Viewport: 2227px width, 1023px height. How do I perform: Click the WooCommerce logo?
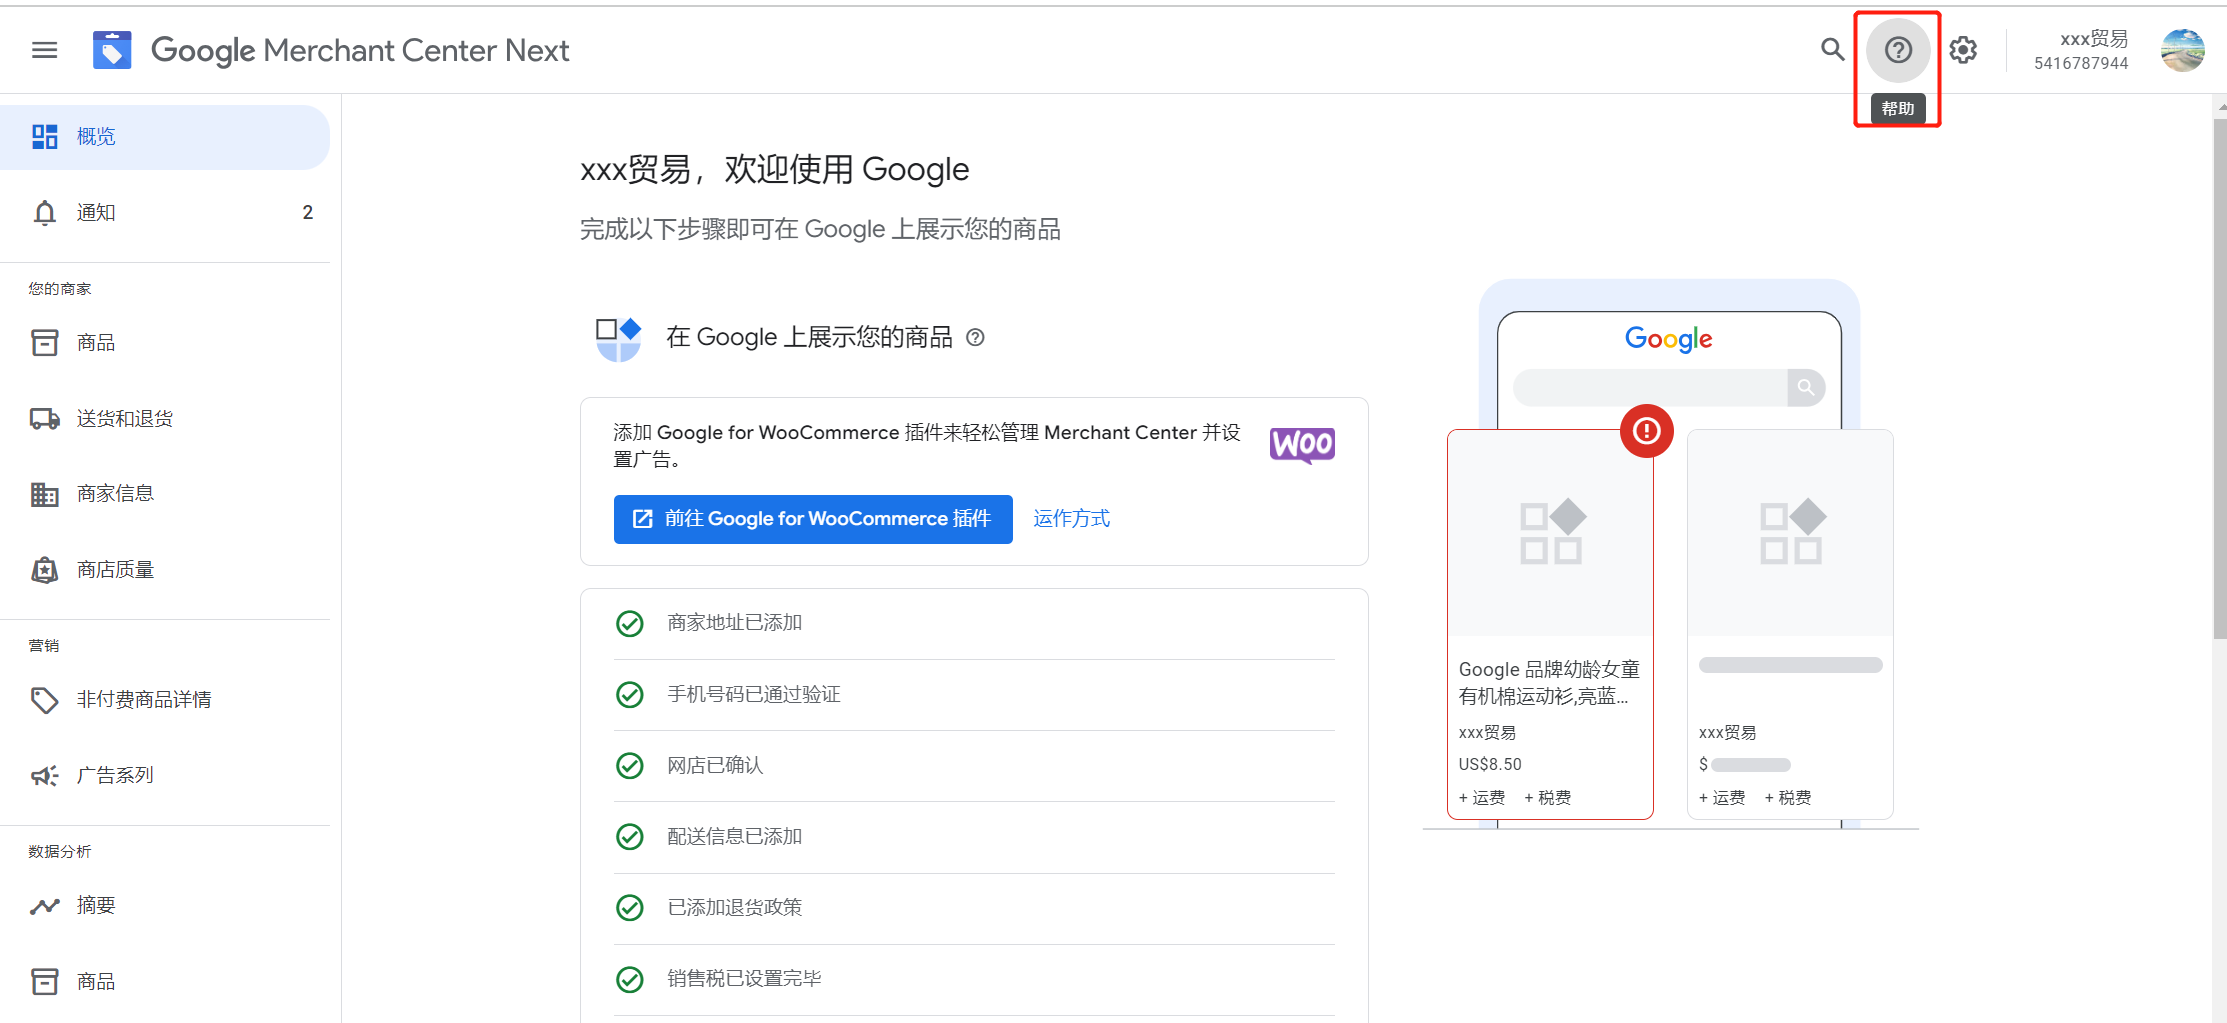tap(1302, 444)
